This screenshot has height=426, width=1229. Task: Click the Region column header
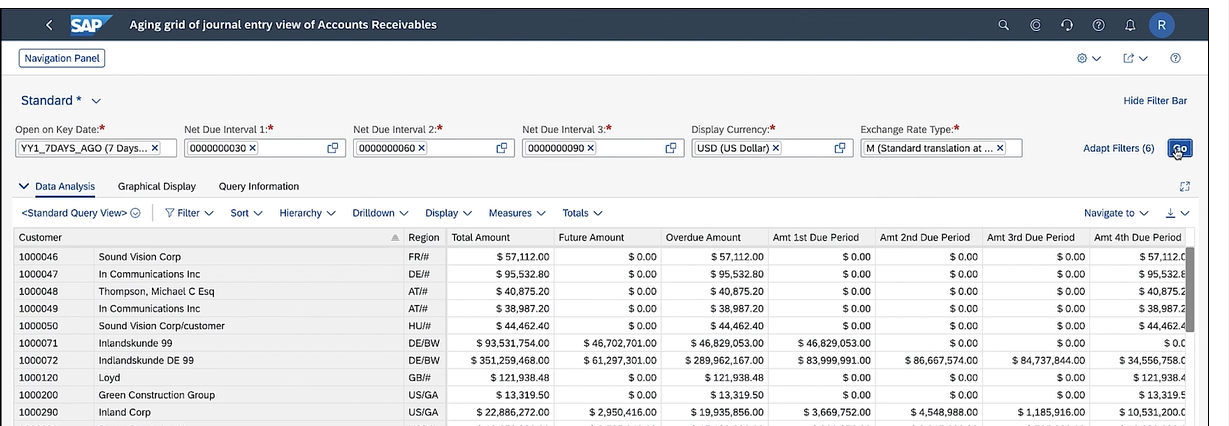(425, 237)
